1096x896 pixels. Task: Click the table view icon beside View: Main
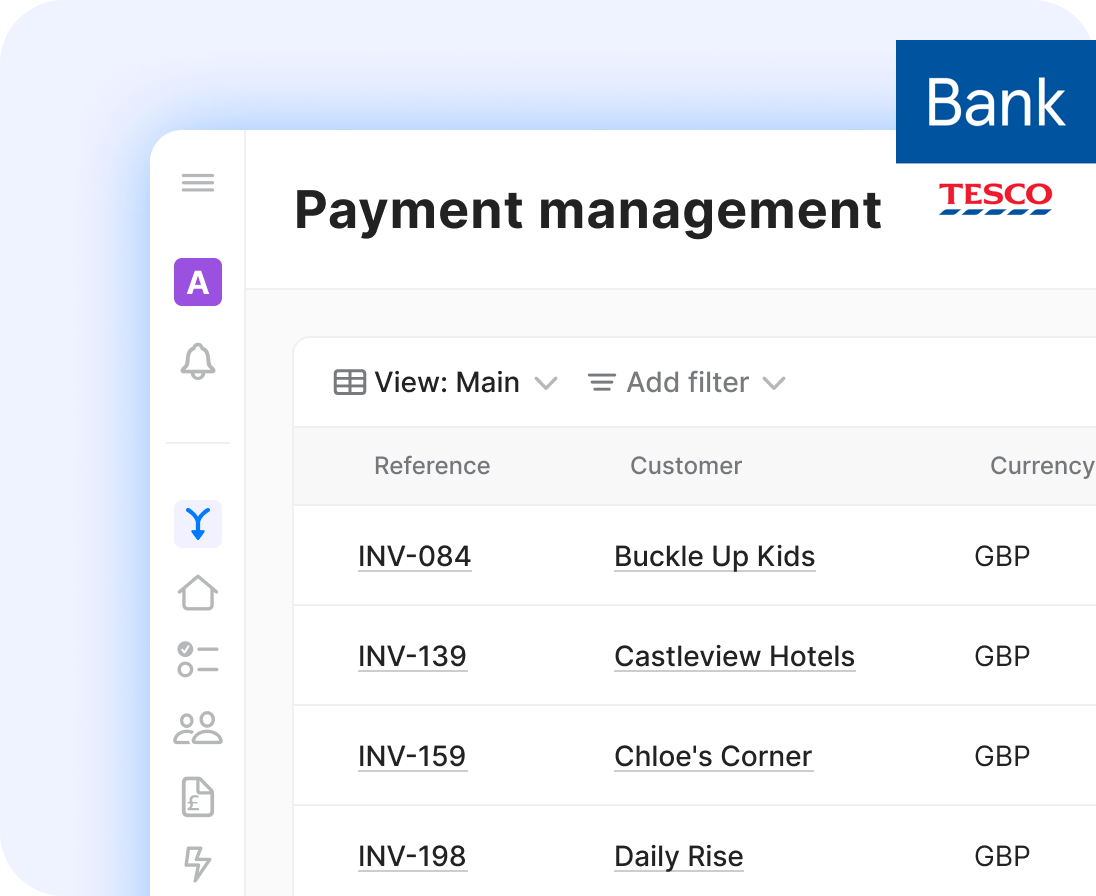coord(349,382)
